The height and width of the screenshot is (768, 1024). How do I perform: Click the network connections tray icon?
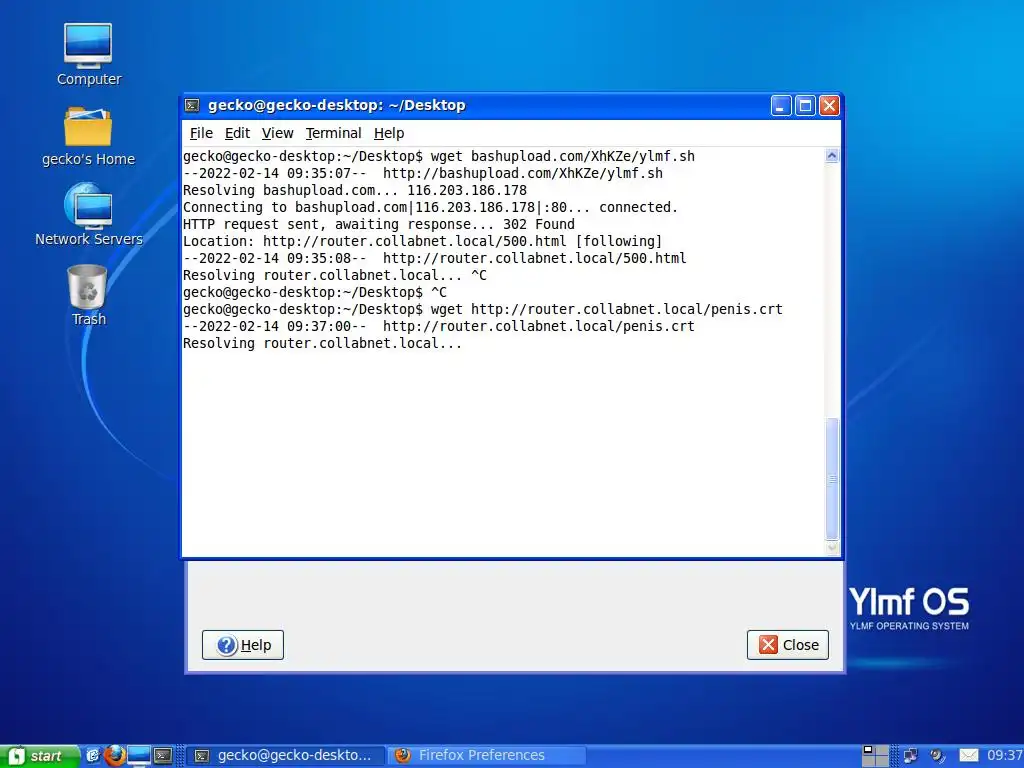click(x=910, y=756)
